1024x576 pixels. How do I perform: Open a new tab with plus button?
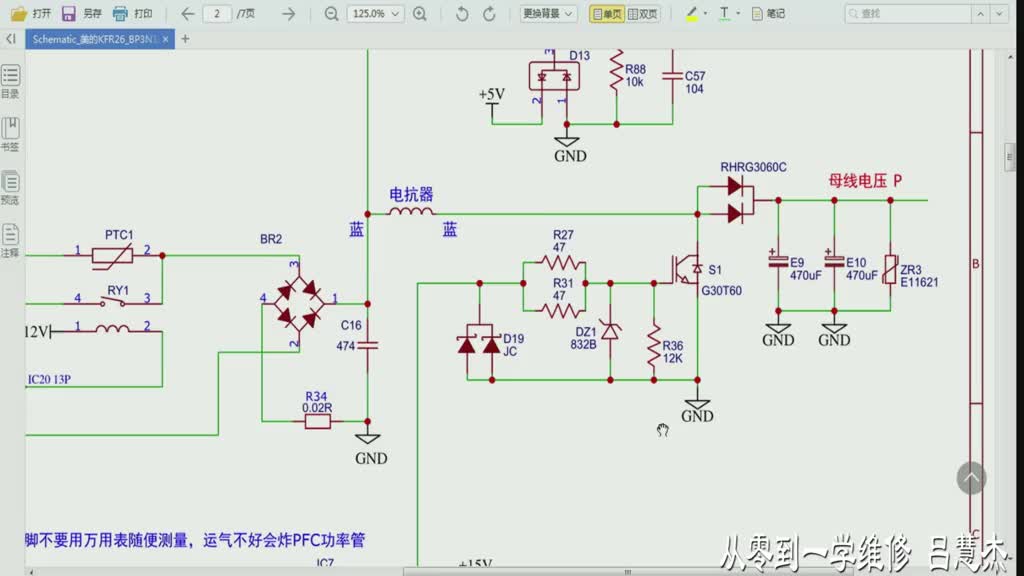(x=185, y=38)
